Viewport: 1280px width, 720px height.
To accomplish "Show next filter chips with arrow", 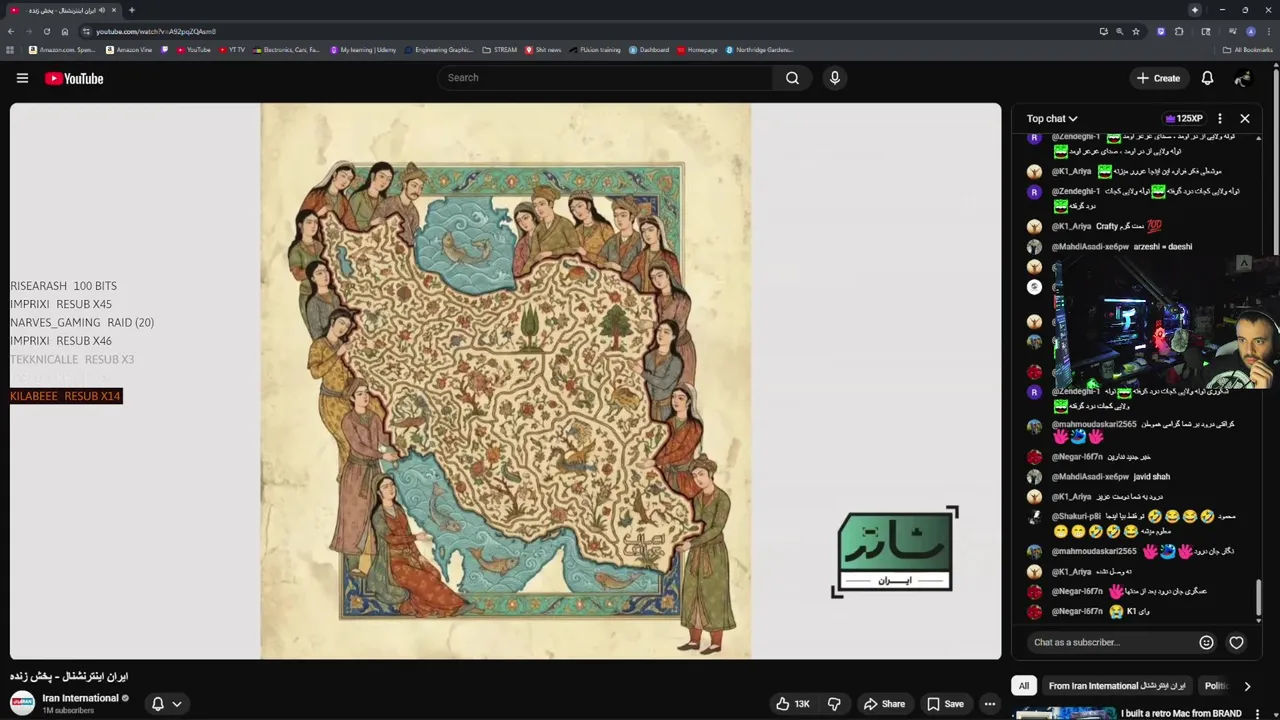I will coord(1247,686).
